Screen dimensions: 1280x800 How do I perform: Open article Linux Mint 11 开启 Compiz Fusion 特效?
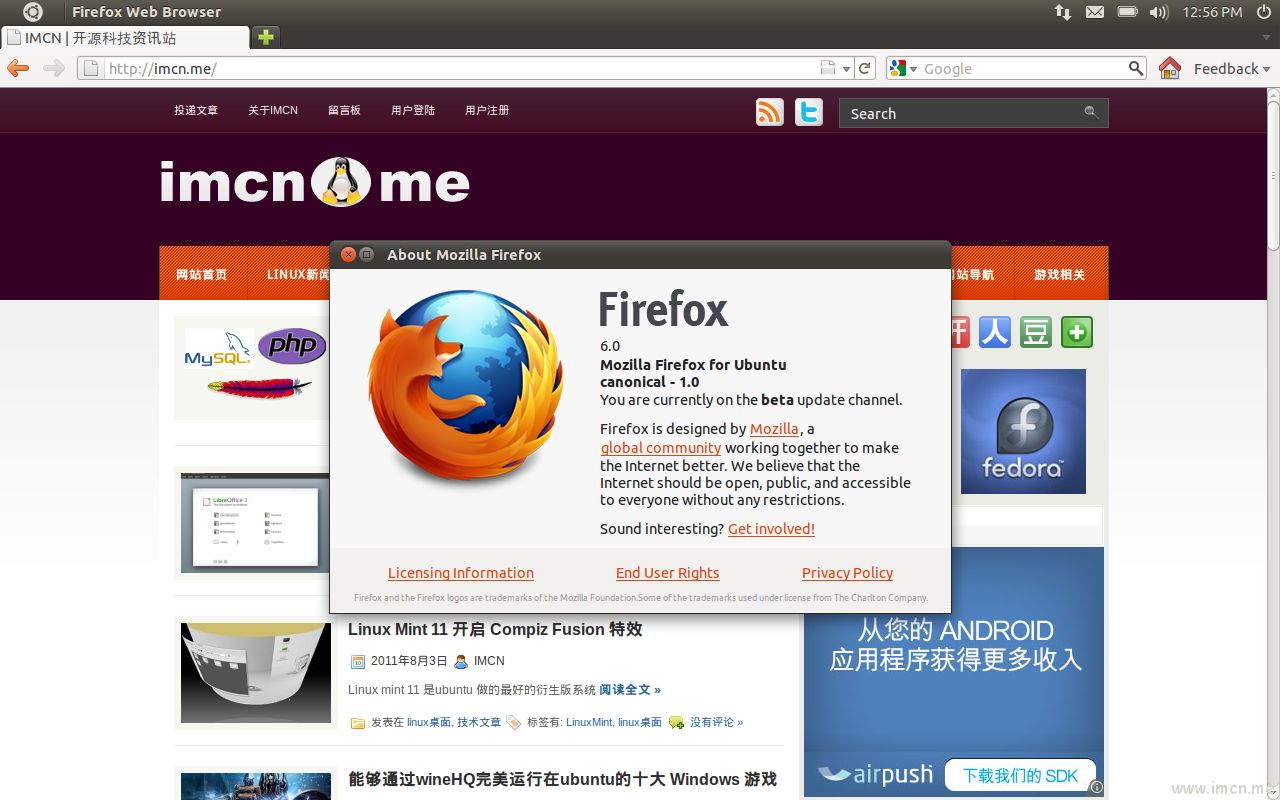point(495,629)
